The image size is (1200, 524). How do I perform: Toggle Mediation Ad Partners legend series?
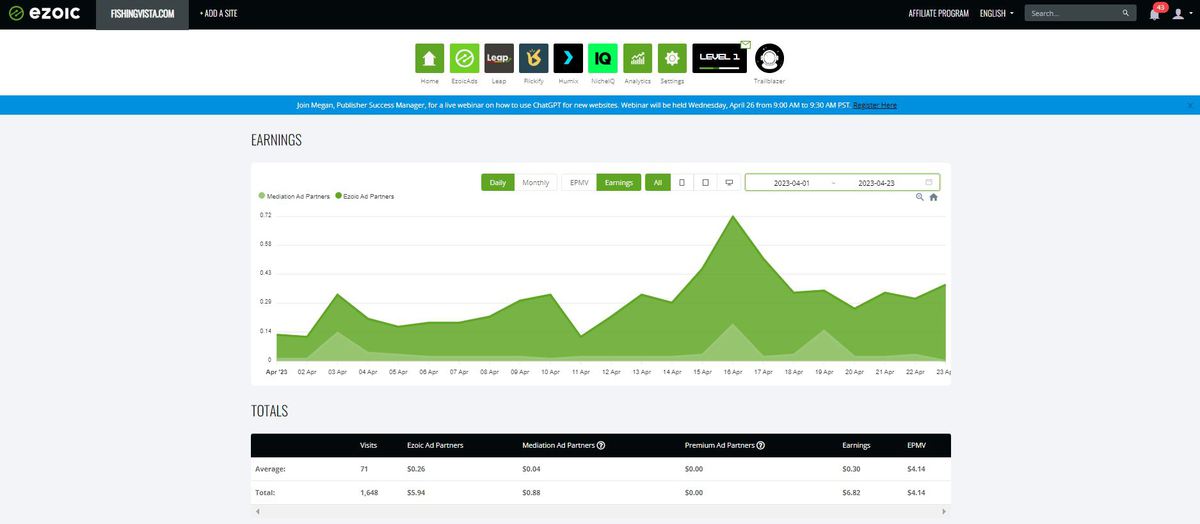tap(294, 196)
